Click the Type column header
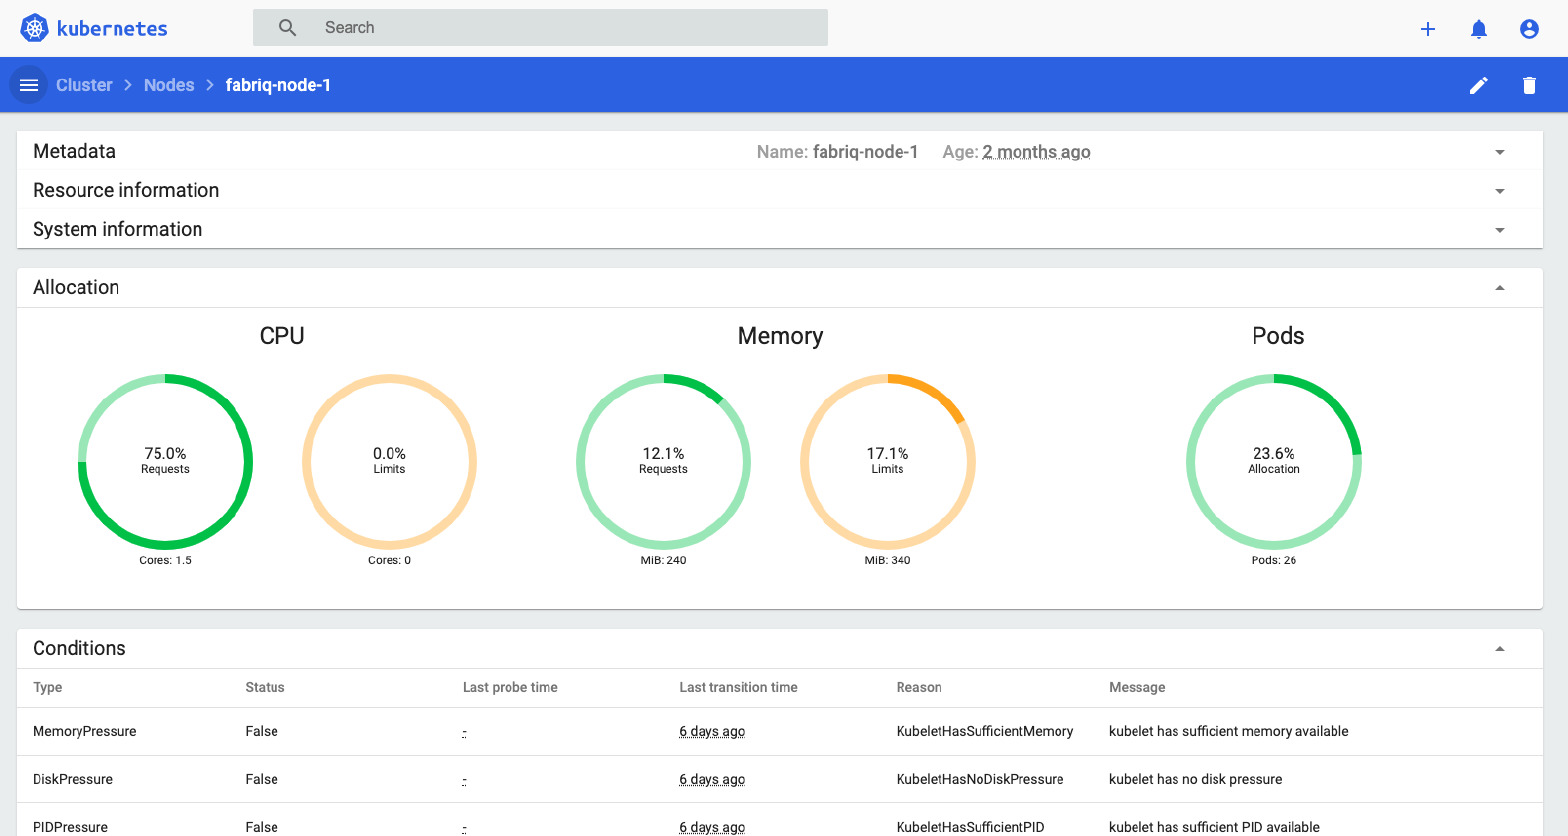Image resolution: width=1568 pixels, height=836 pixels. coord(48,687)
